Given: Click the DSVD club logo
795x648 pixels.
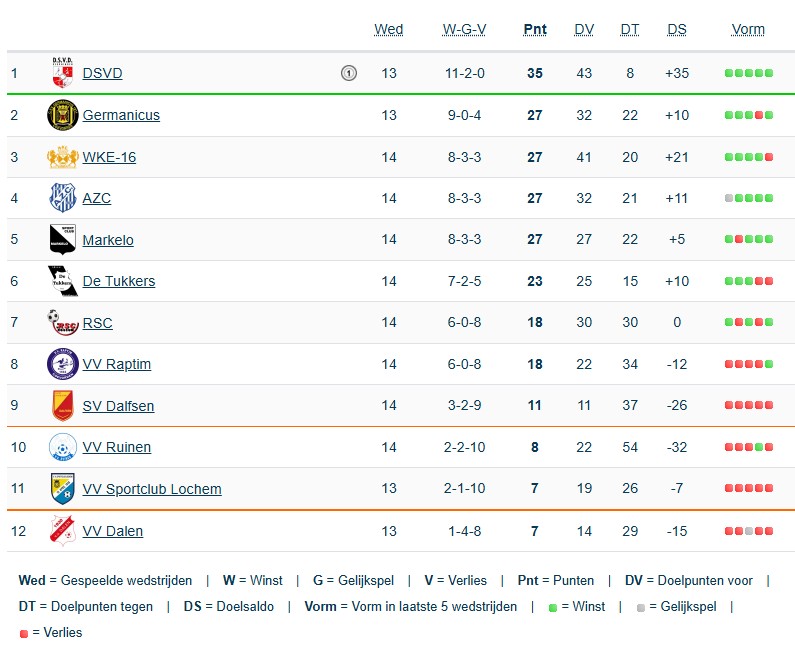Looking at the screenshot, I should 62,73.
